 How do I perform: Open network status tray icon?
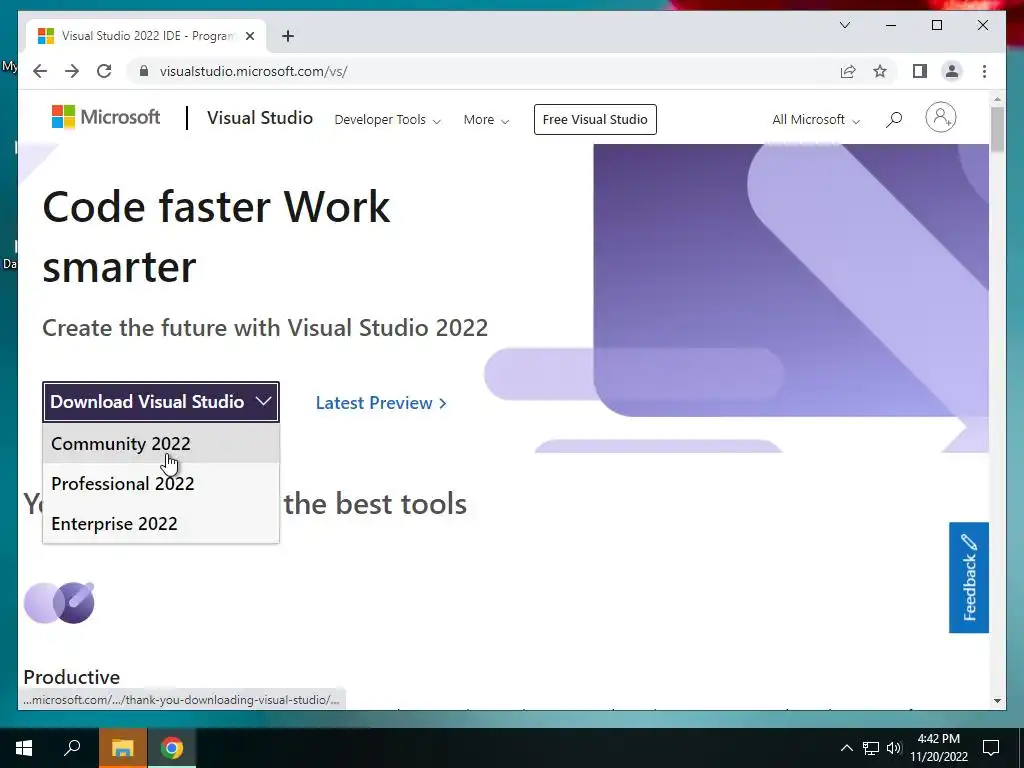click(871, 748)
